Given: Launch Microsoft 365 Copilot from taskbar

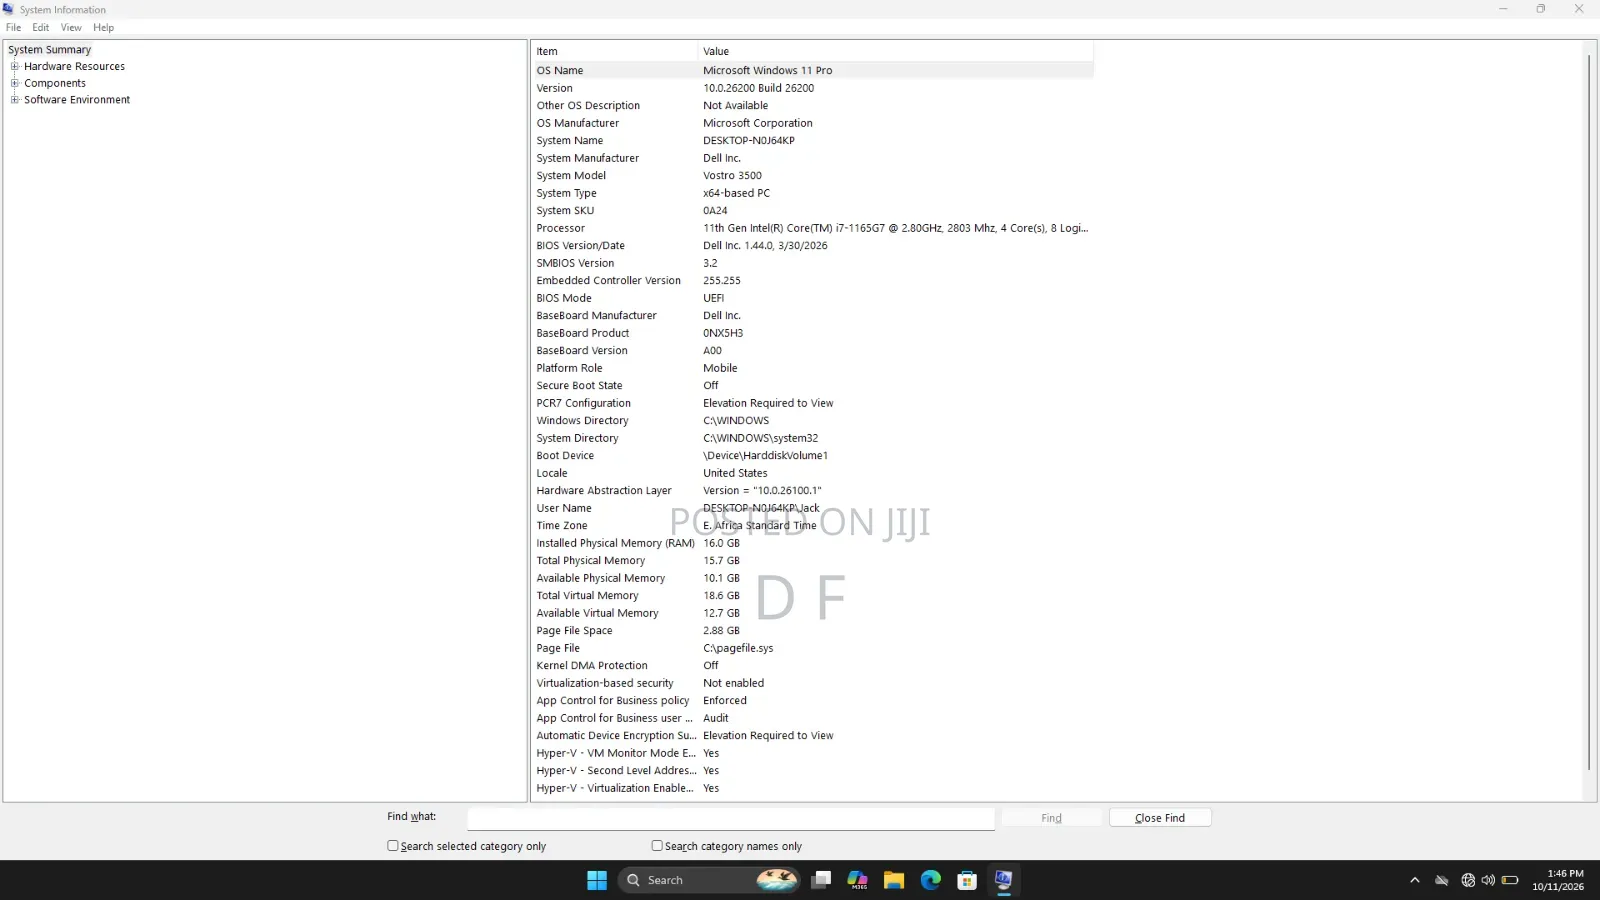Looking at the screenshot, I should pyautogui.click(x=858, y=880).
